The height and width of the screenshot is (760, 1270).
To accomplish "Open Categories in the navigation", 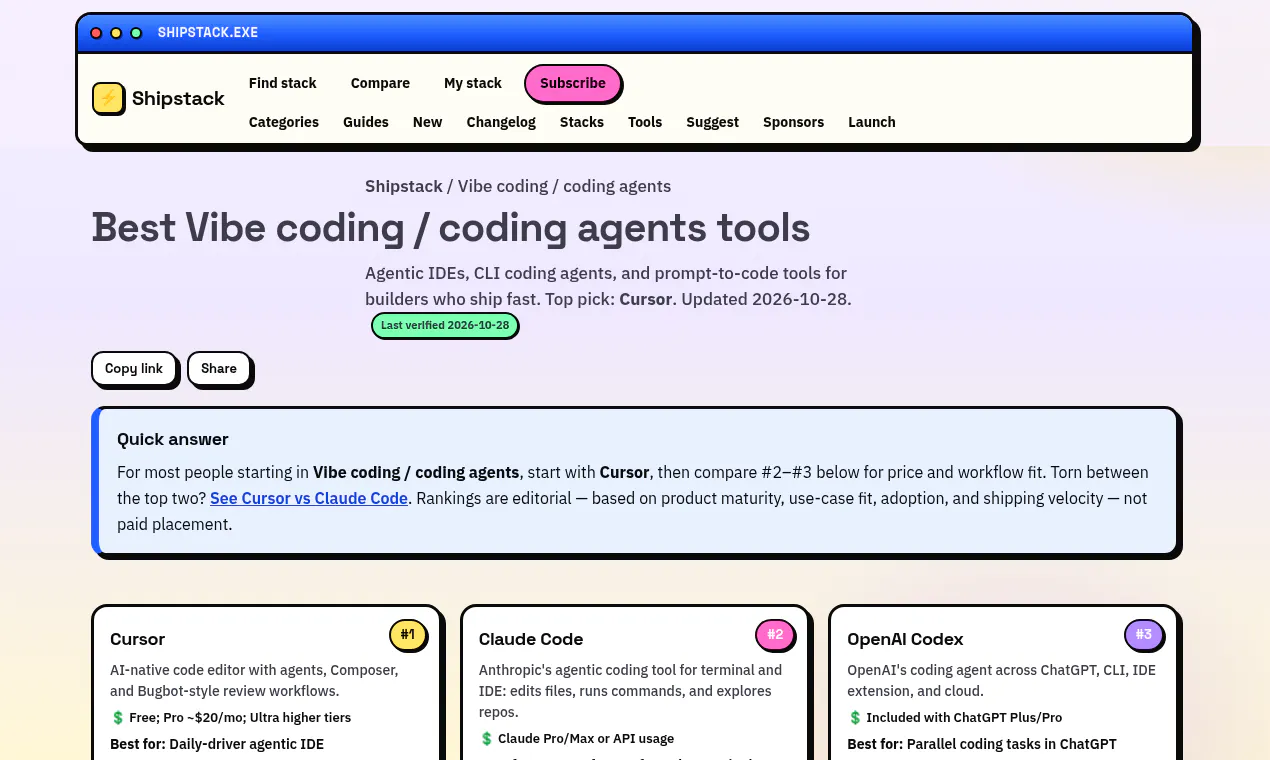I will (x=284, y=122).
